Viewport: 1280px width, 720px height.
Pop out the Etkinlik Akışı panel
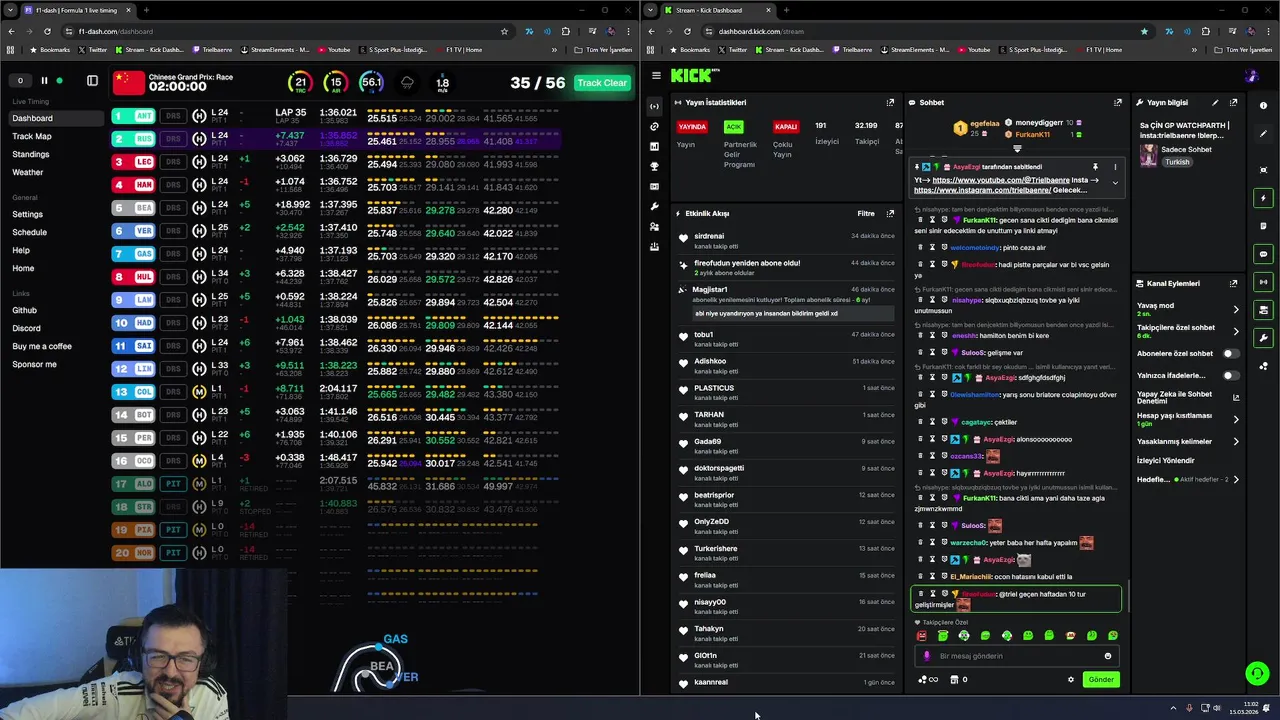890,213
